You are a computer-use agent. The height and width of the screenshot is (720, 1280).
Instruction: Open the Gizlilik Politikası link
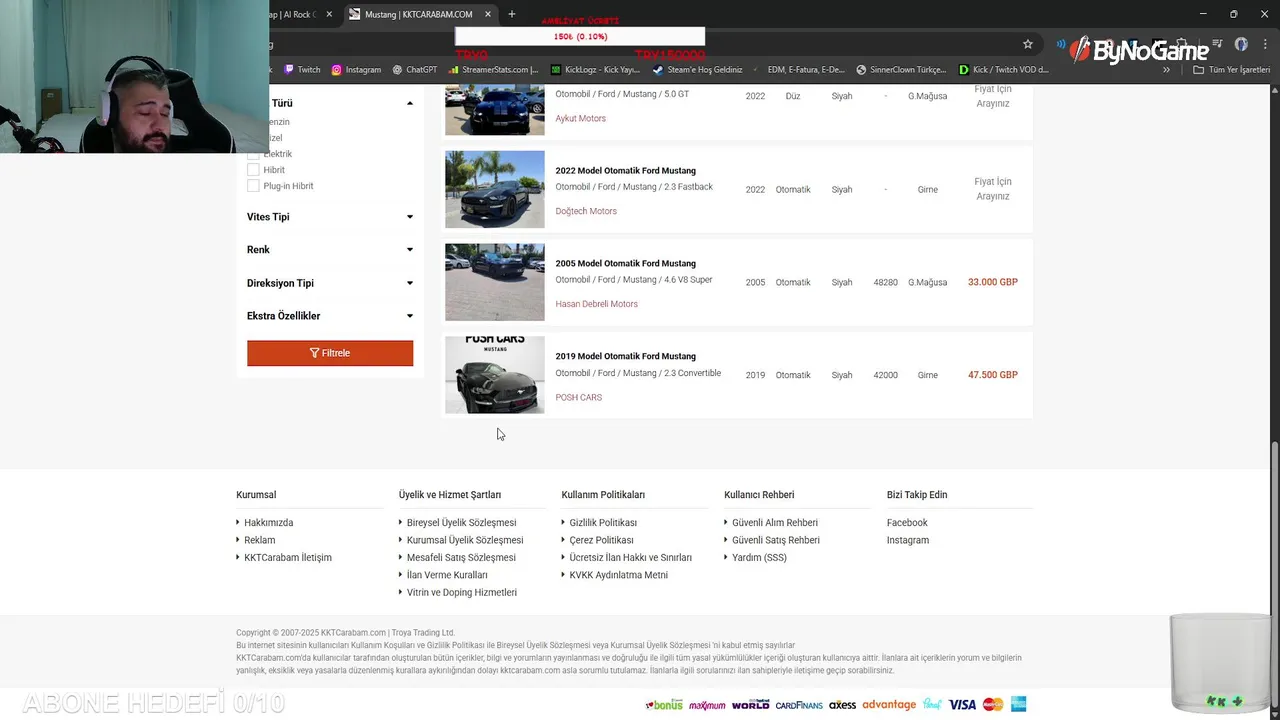[603, 523]
